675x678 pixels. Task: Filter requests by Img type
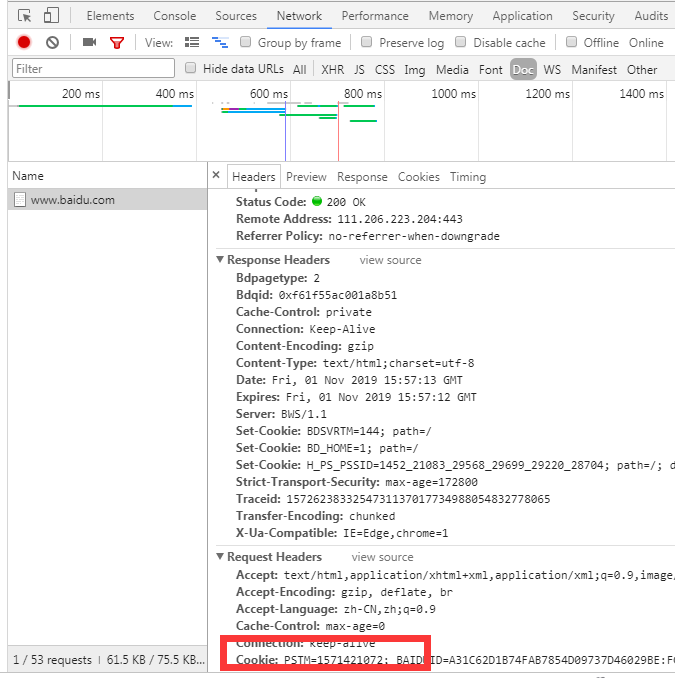[415, 70]
